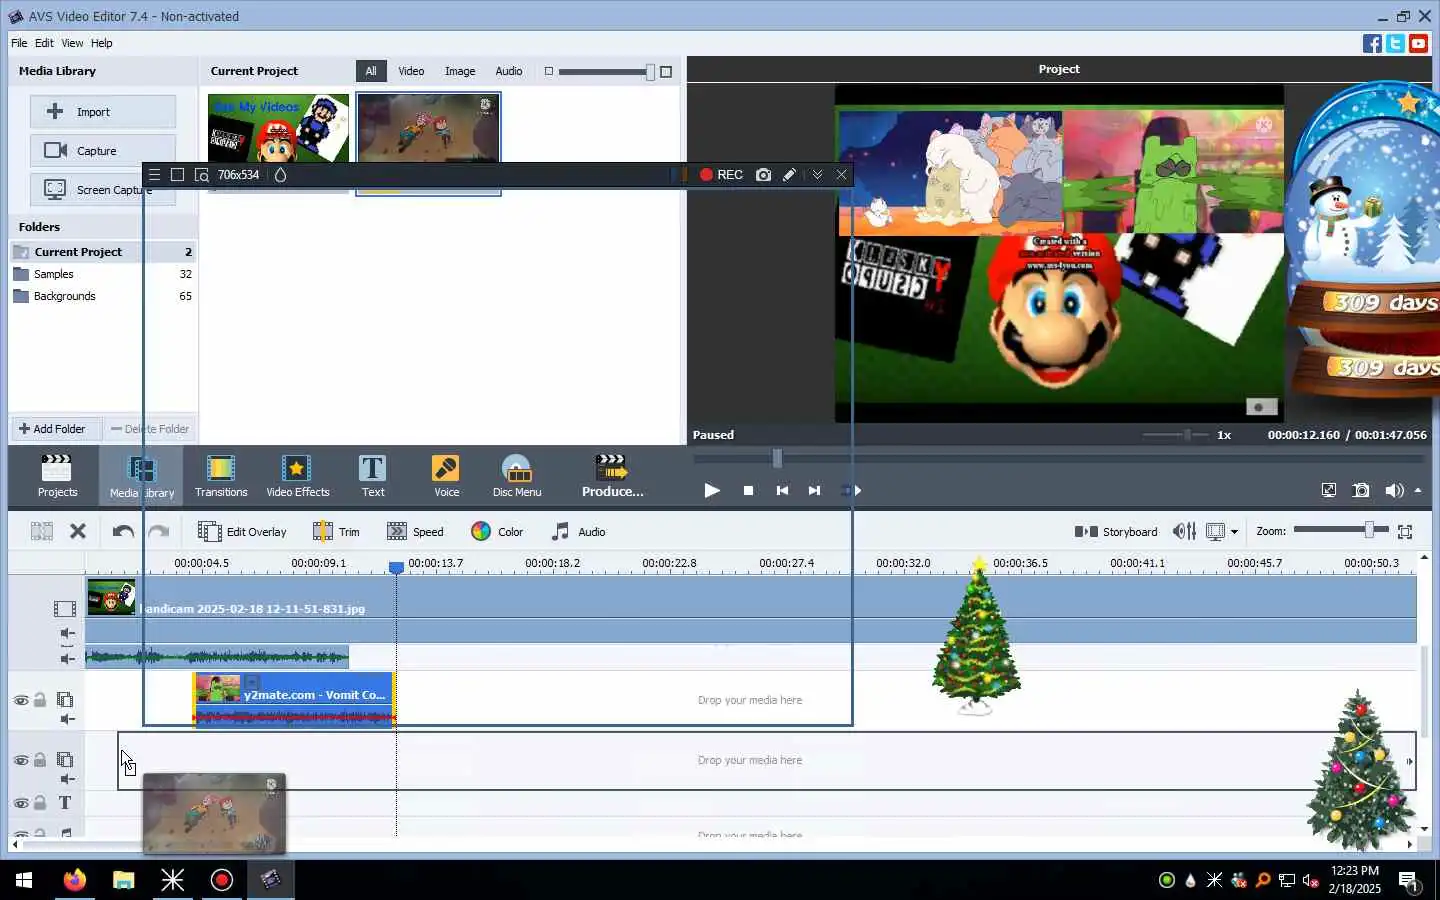Image resolution: width=1440 pixels, height=900 pixels.
Task: Click the timeline delete X icon
Action: coord(78,532)
